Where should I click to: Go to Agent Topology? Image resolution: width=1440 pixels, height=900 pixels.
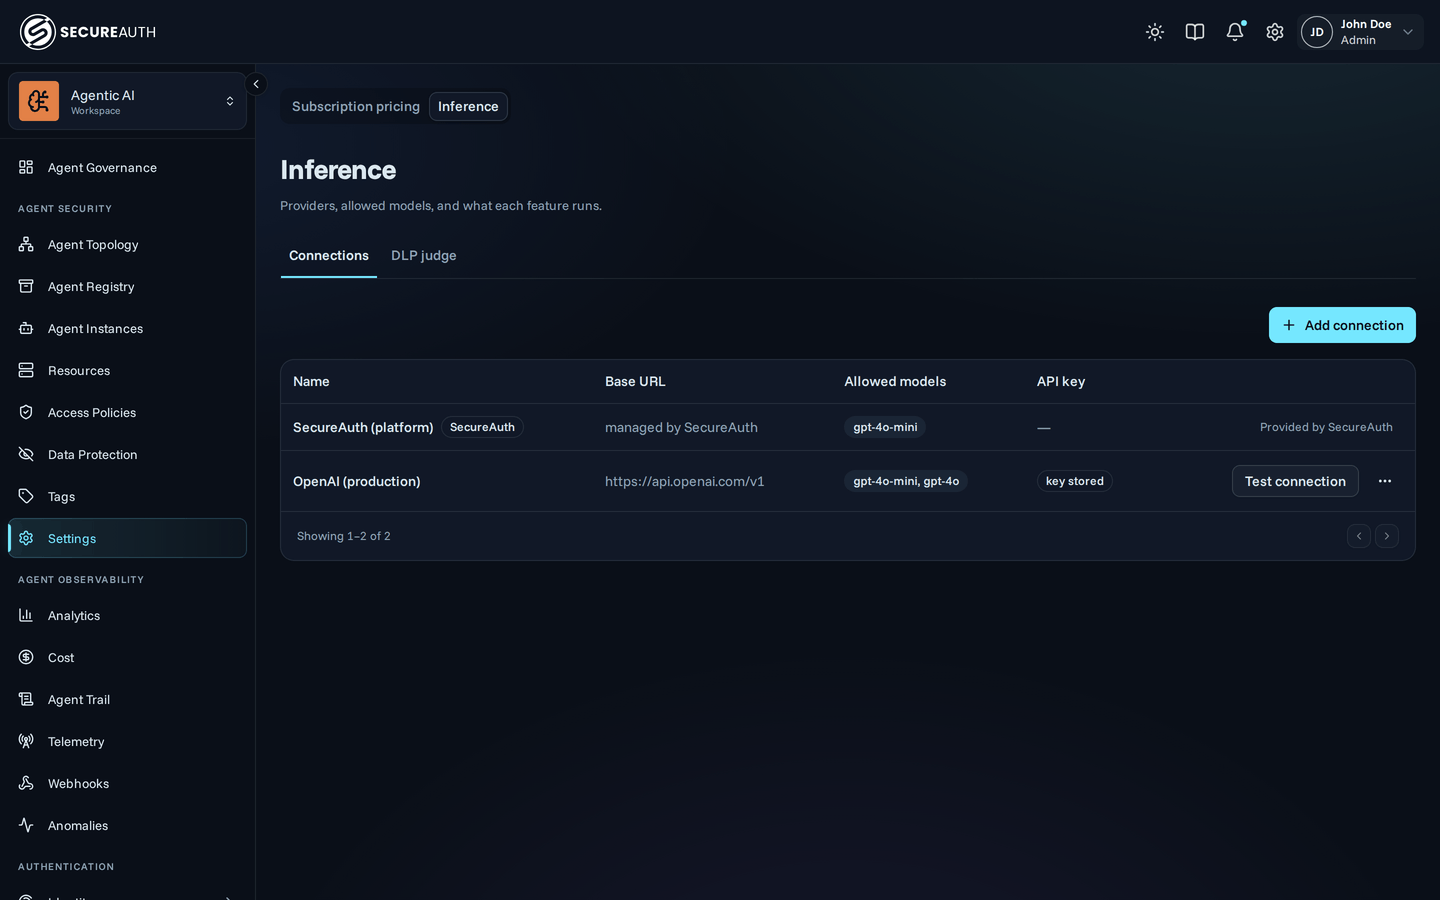127,244
